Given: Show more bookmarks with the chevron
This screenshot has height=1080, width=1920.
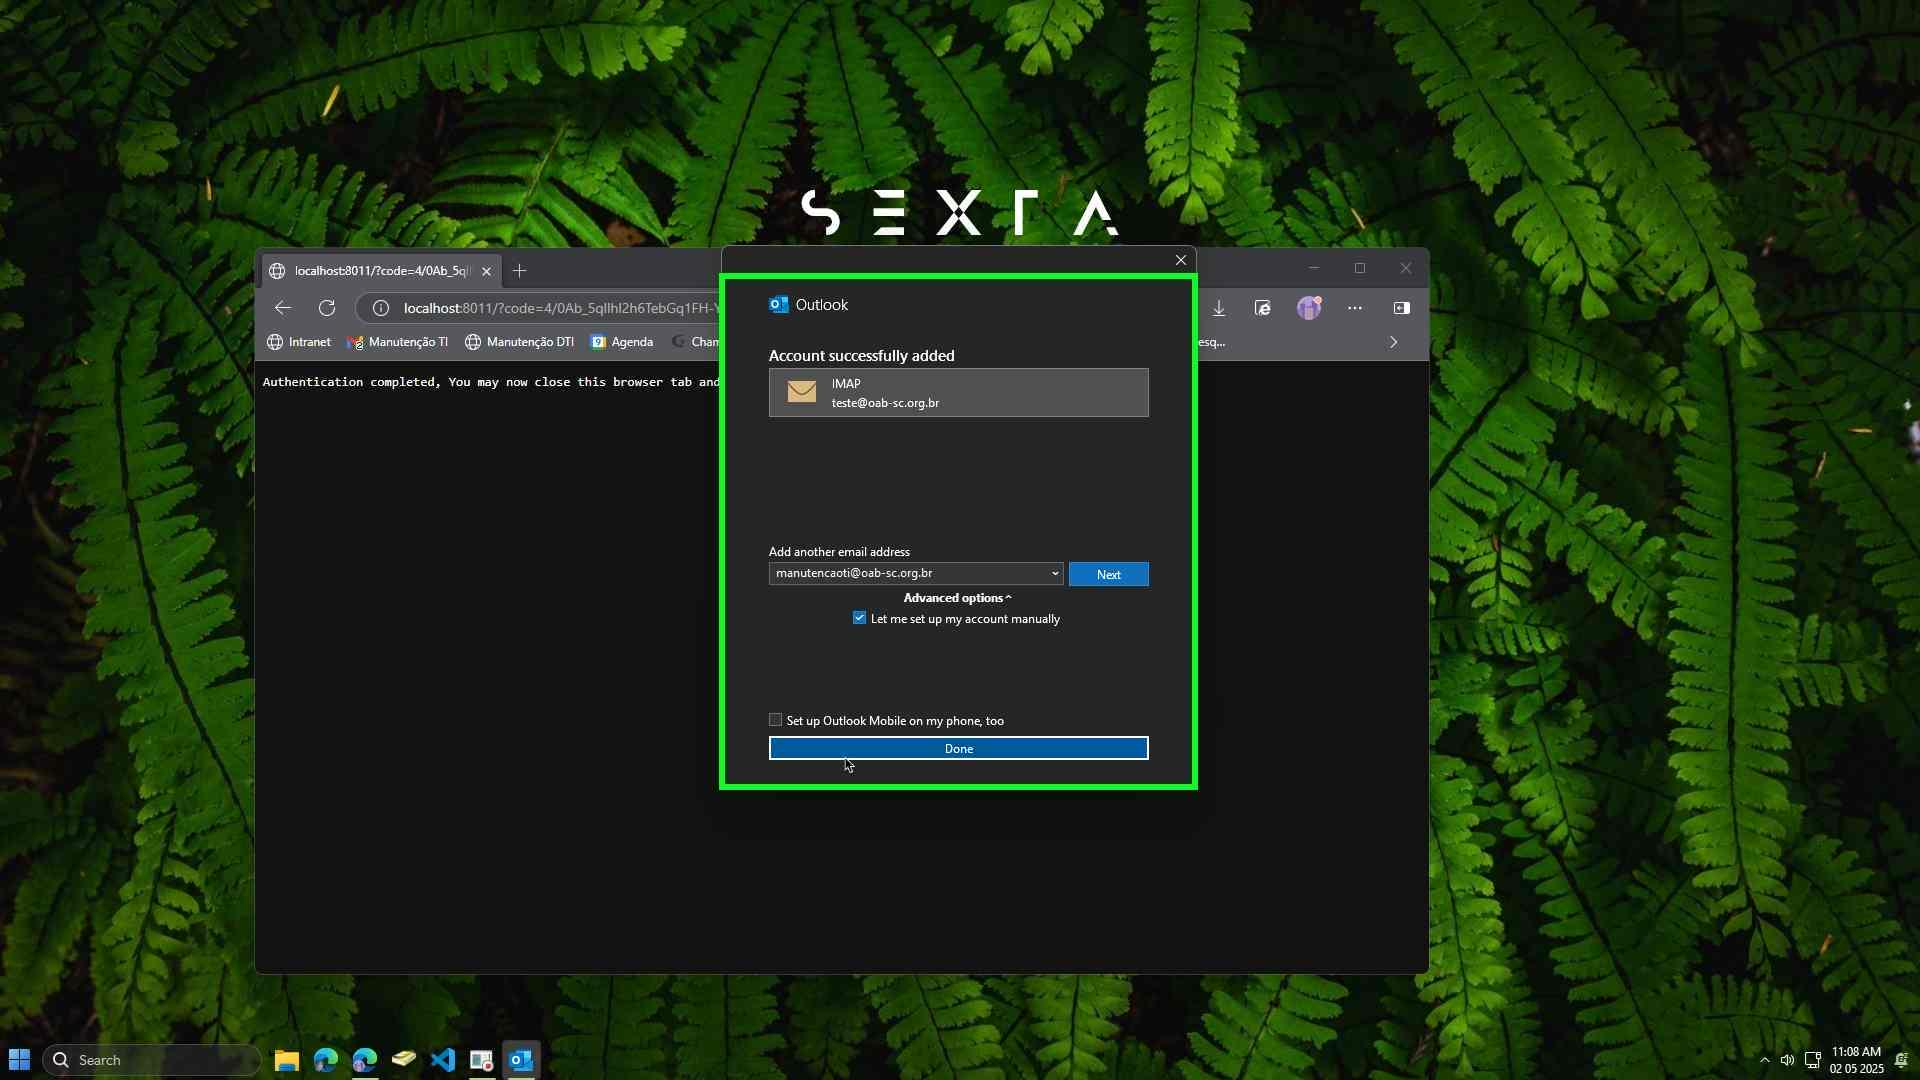Looking at the screenshot, I should pyautogui.click(x=1394, y=342).
